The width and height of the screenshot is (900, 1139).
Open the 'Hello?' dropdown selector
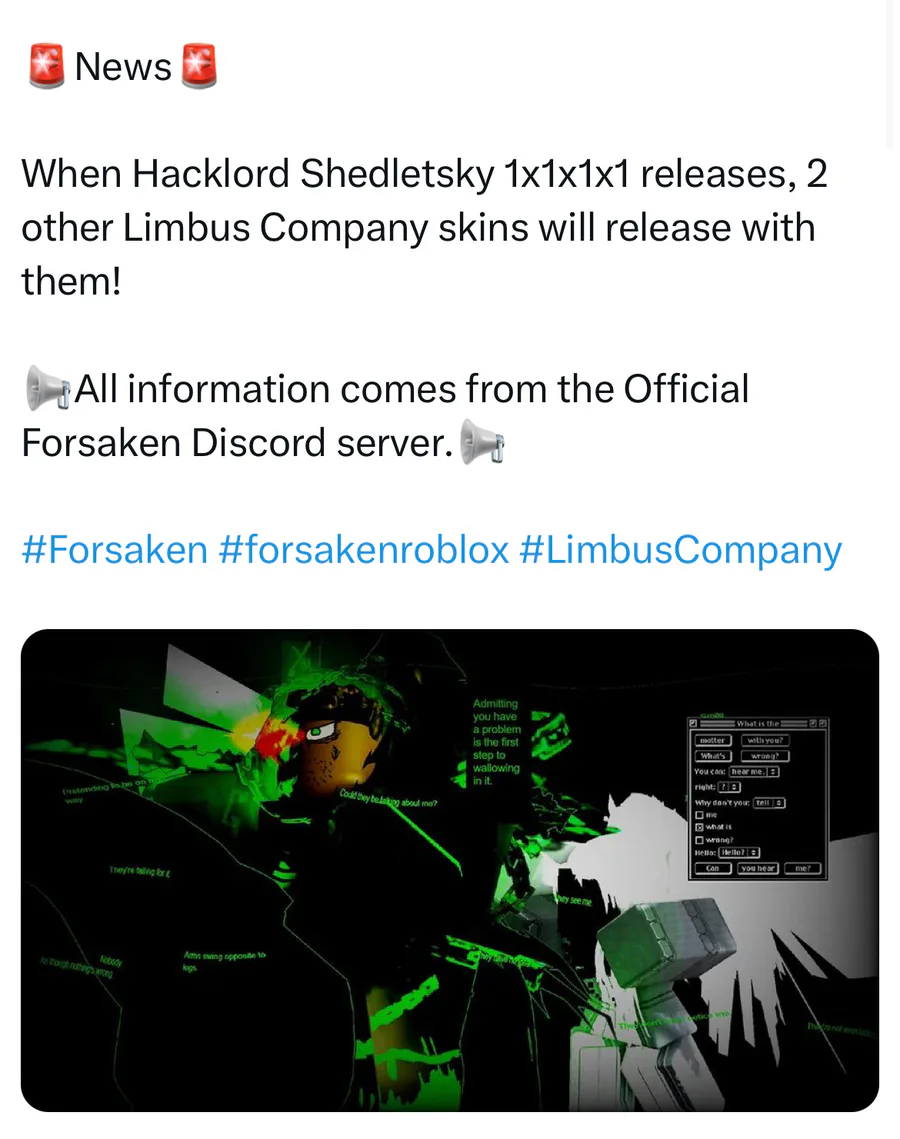[739, 852]
